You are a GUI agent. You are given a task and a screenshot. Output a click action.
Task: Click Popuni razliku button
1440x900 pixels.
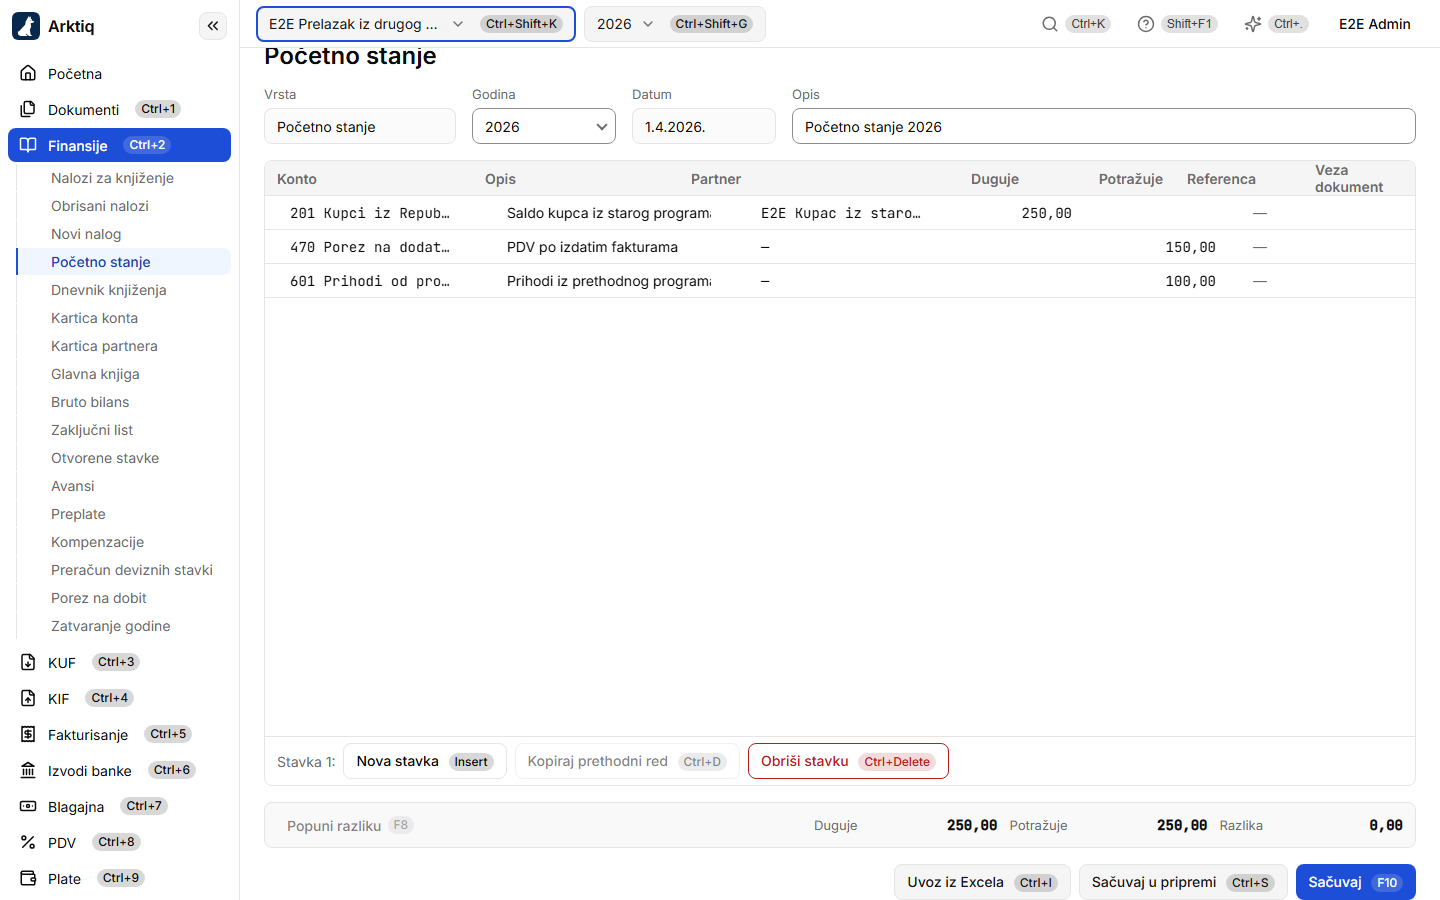[x=350, y=825]
